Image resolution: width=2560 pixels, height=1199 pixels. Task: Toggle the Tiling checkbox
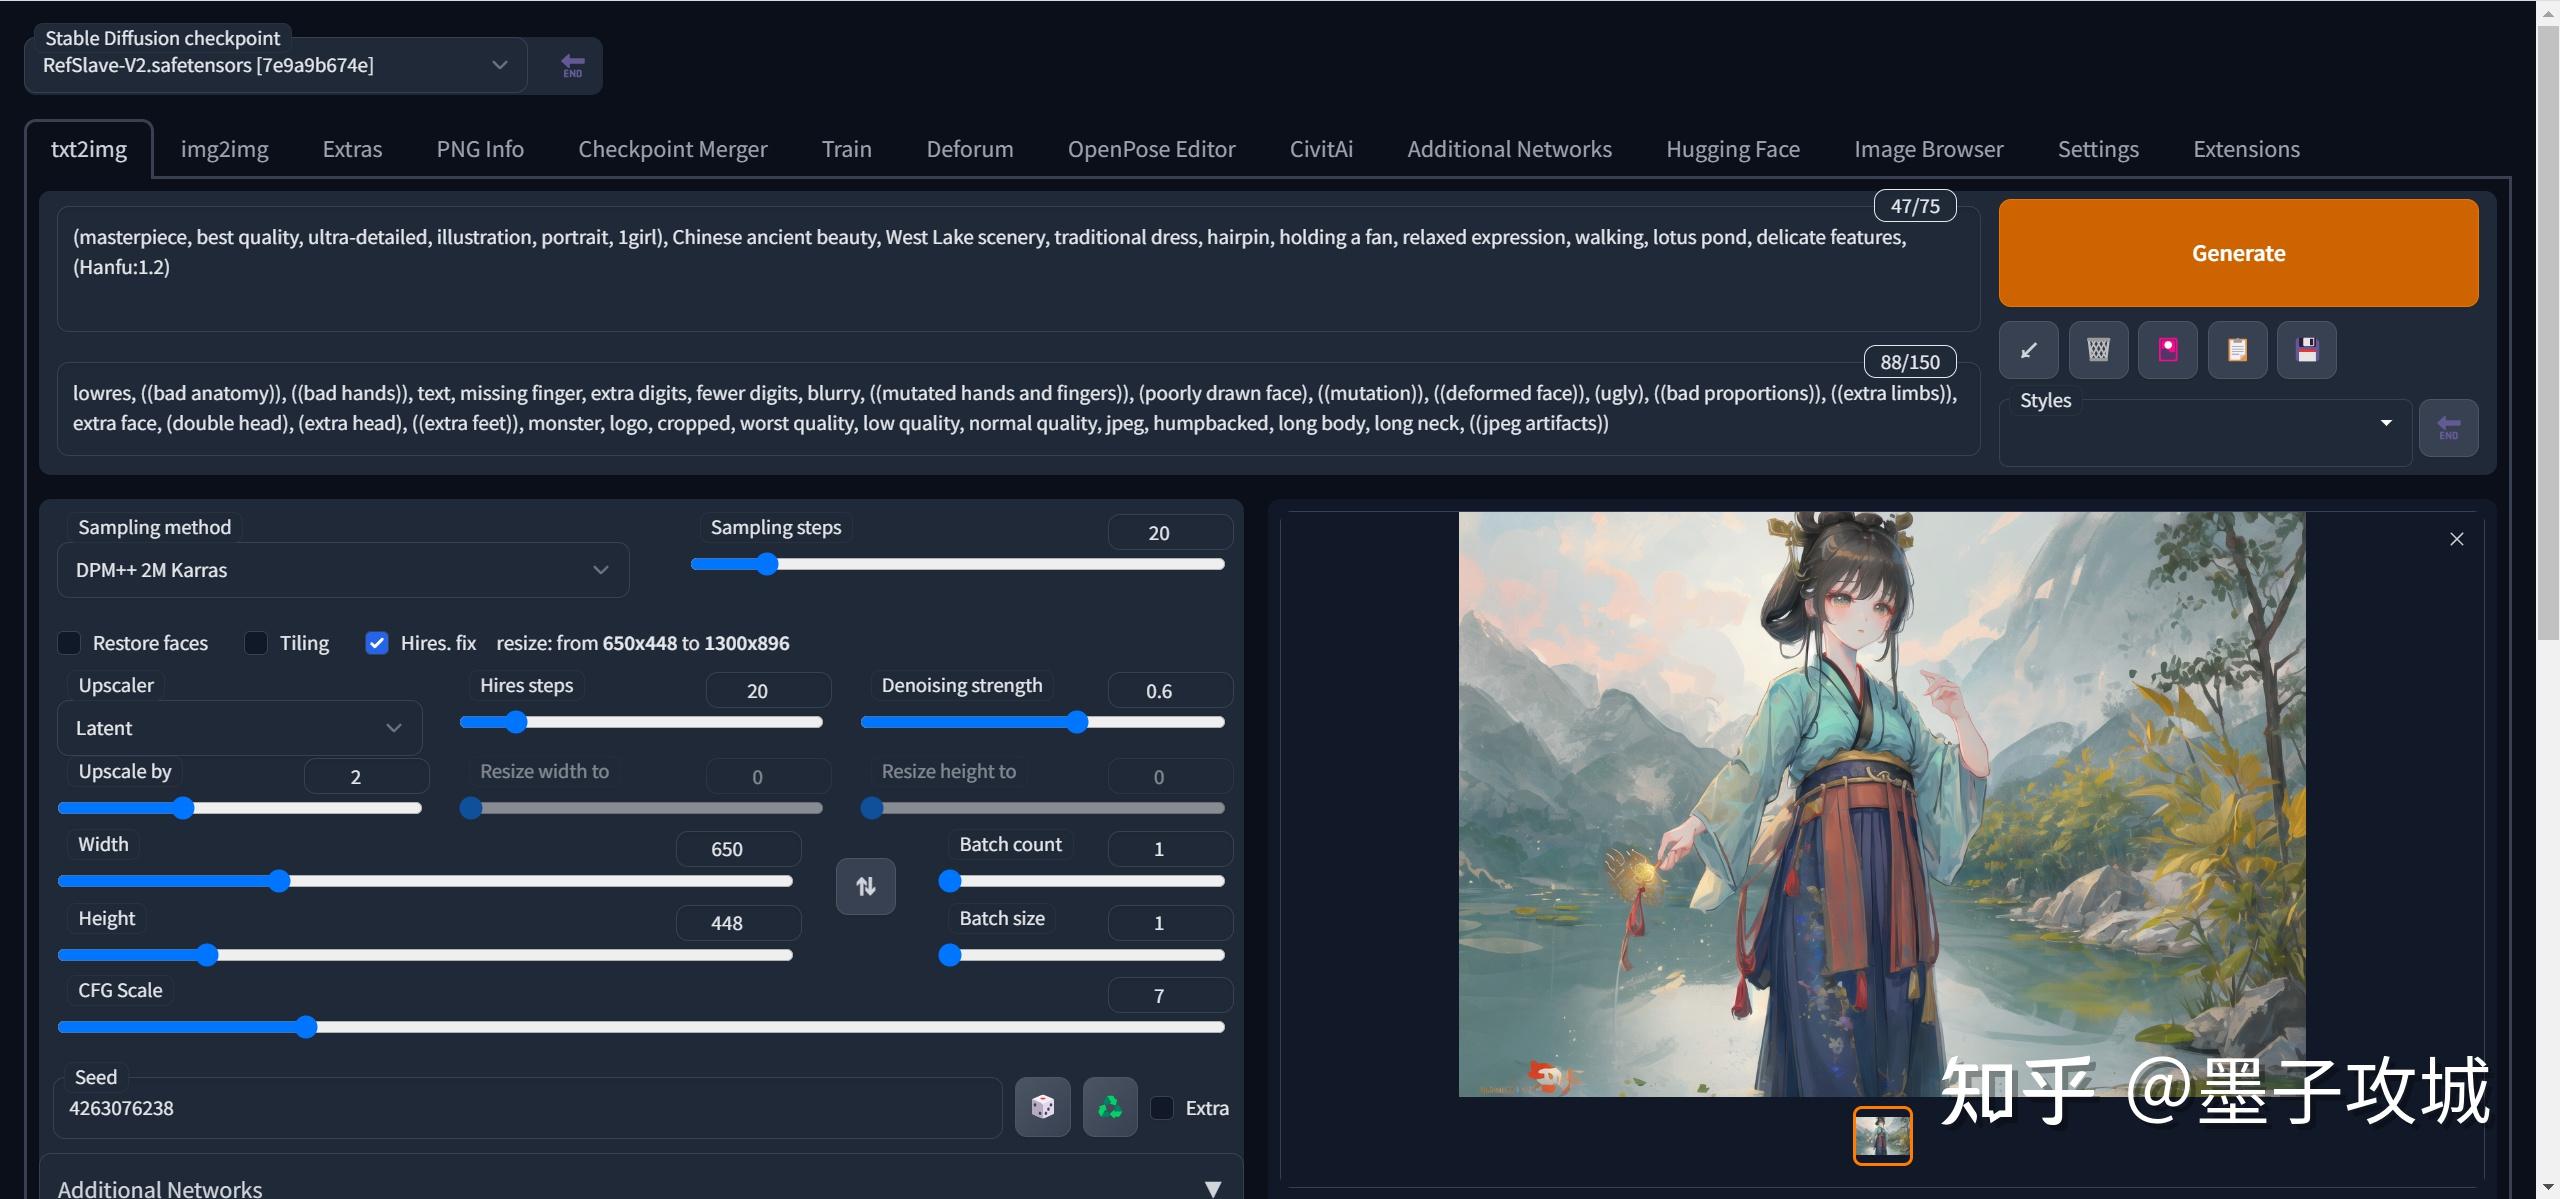(x=256, y=643)
